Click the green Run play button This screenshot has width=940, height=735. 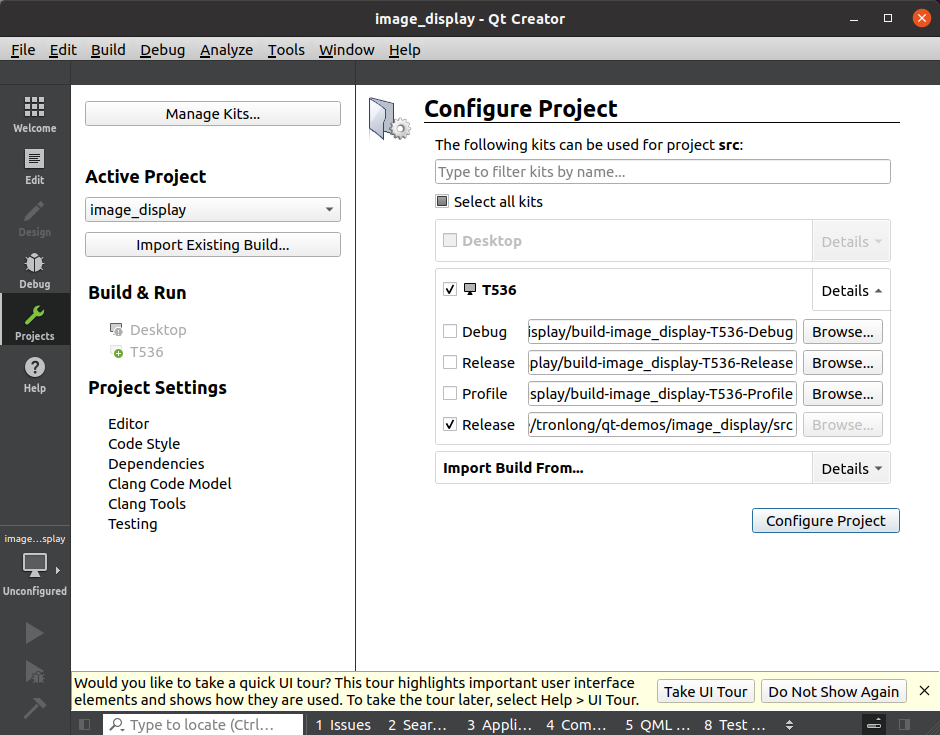(x=34, y=633)
